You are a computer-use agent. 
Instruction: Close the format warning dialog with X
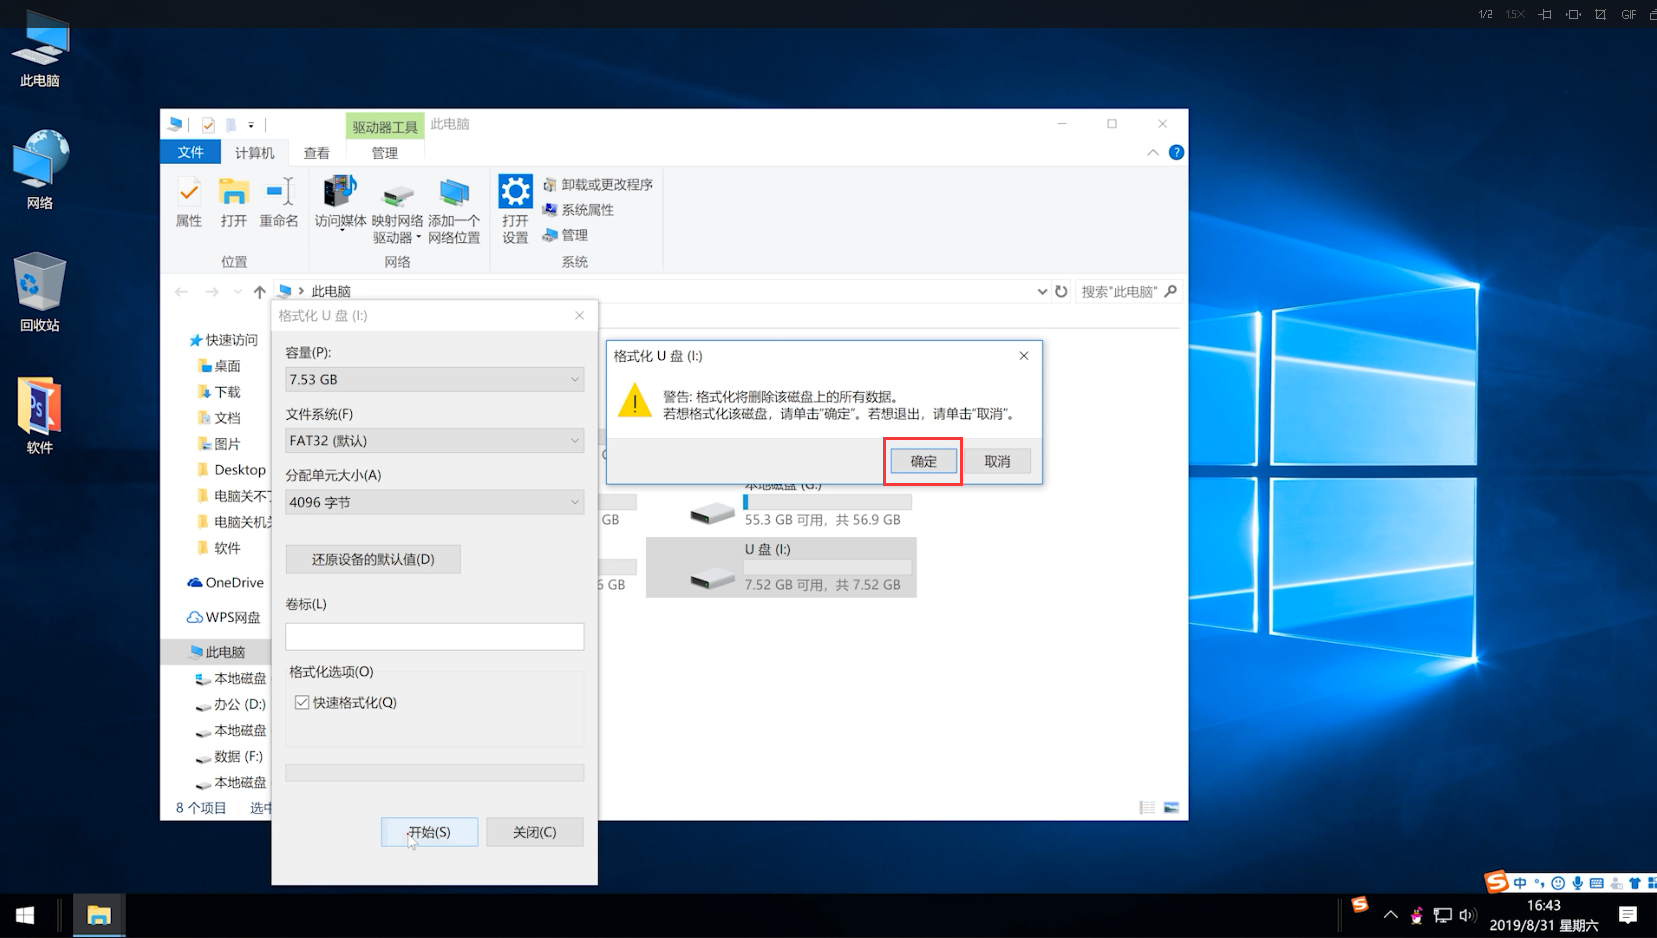tap(1024, 355)
